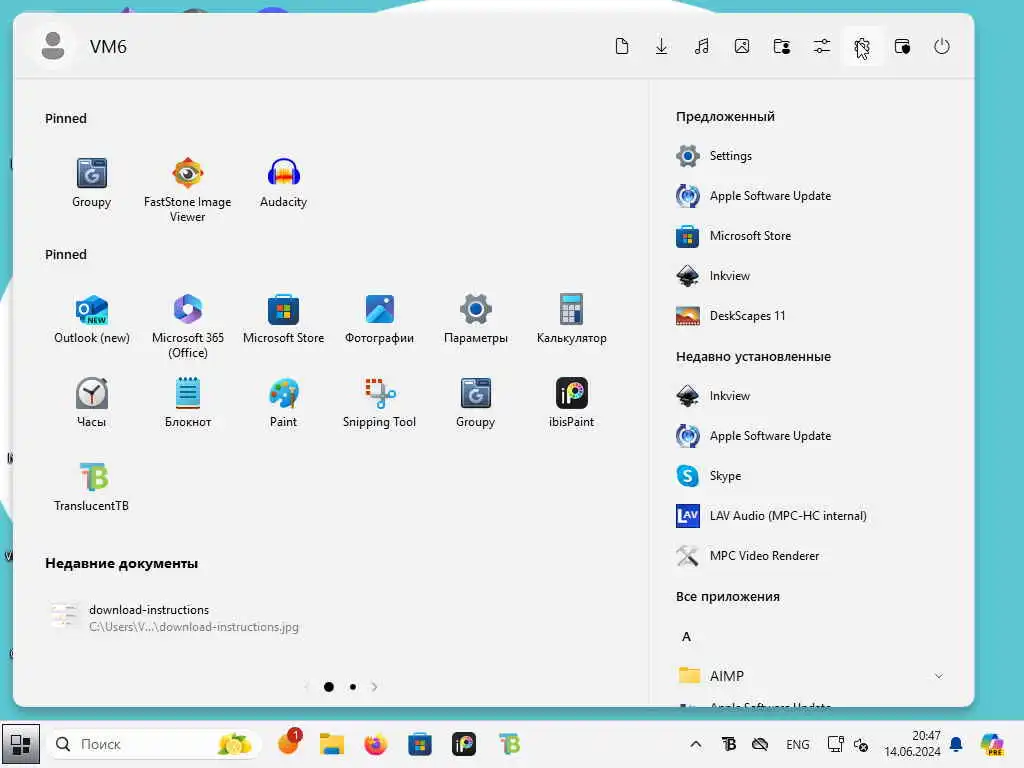
Task: Click the letter A index heading
Action: tap(686, 637)
